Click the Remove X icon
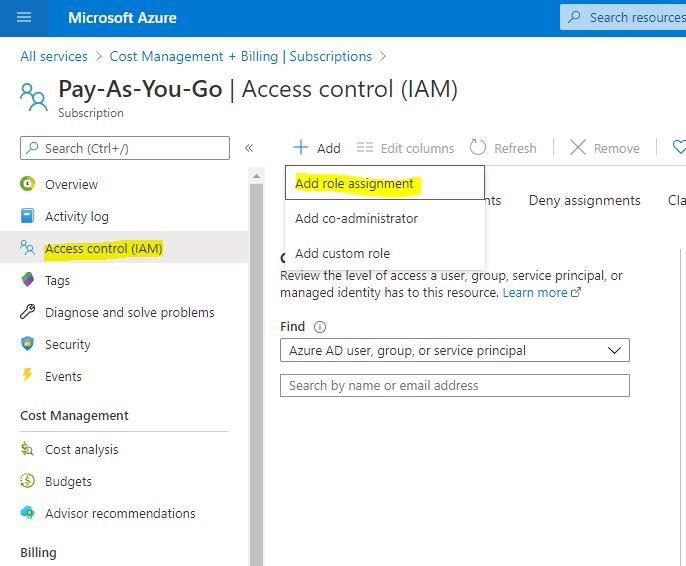Image resolution: width=686 pixels, height=566 pixels. pos(578,147)
